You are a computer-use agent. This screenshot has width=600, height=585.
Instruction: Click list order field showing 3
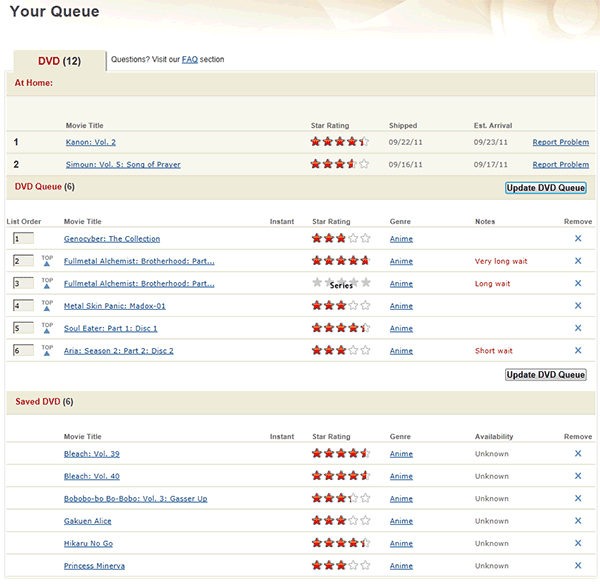pyautogui.click(x=23, y=283)
